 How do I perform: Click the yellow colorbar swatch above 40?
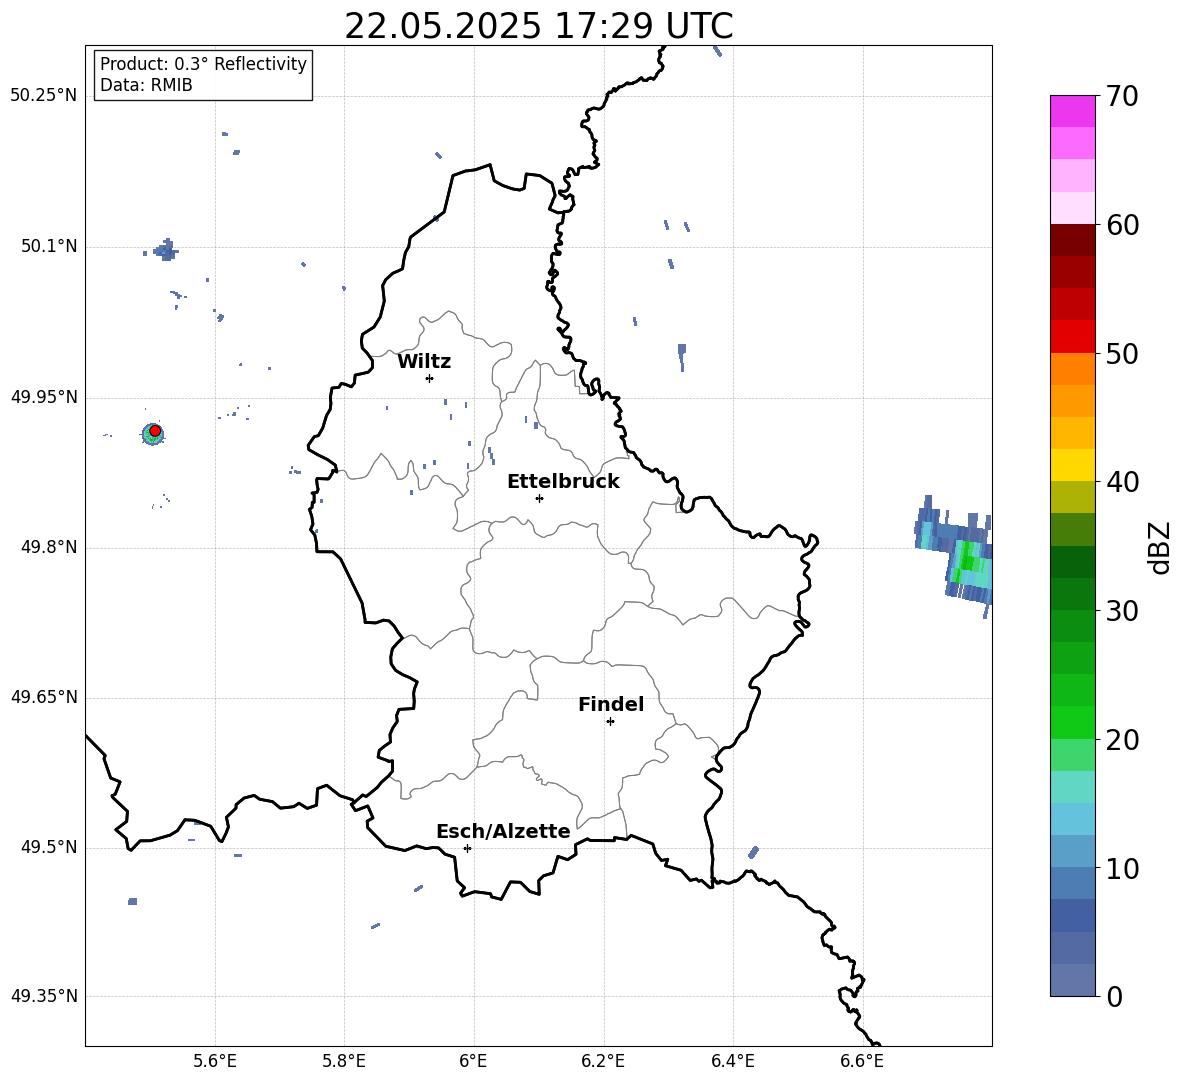click(x=1072, y=465)
